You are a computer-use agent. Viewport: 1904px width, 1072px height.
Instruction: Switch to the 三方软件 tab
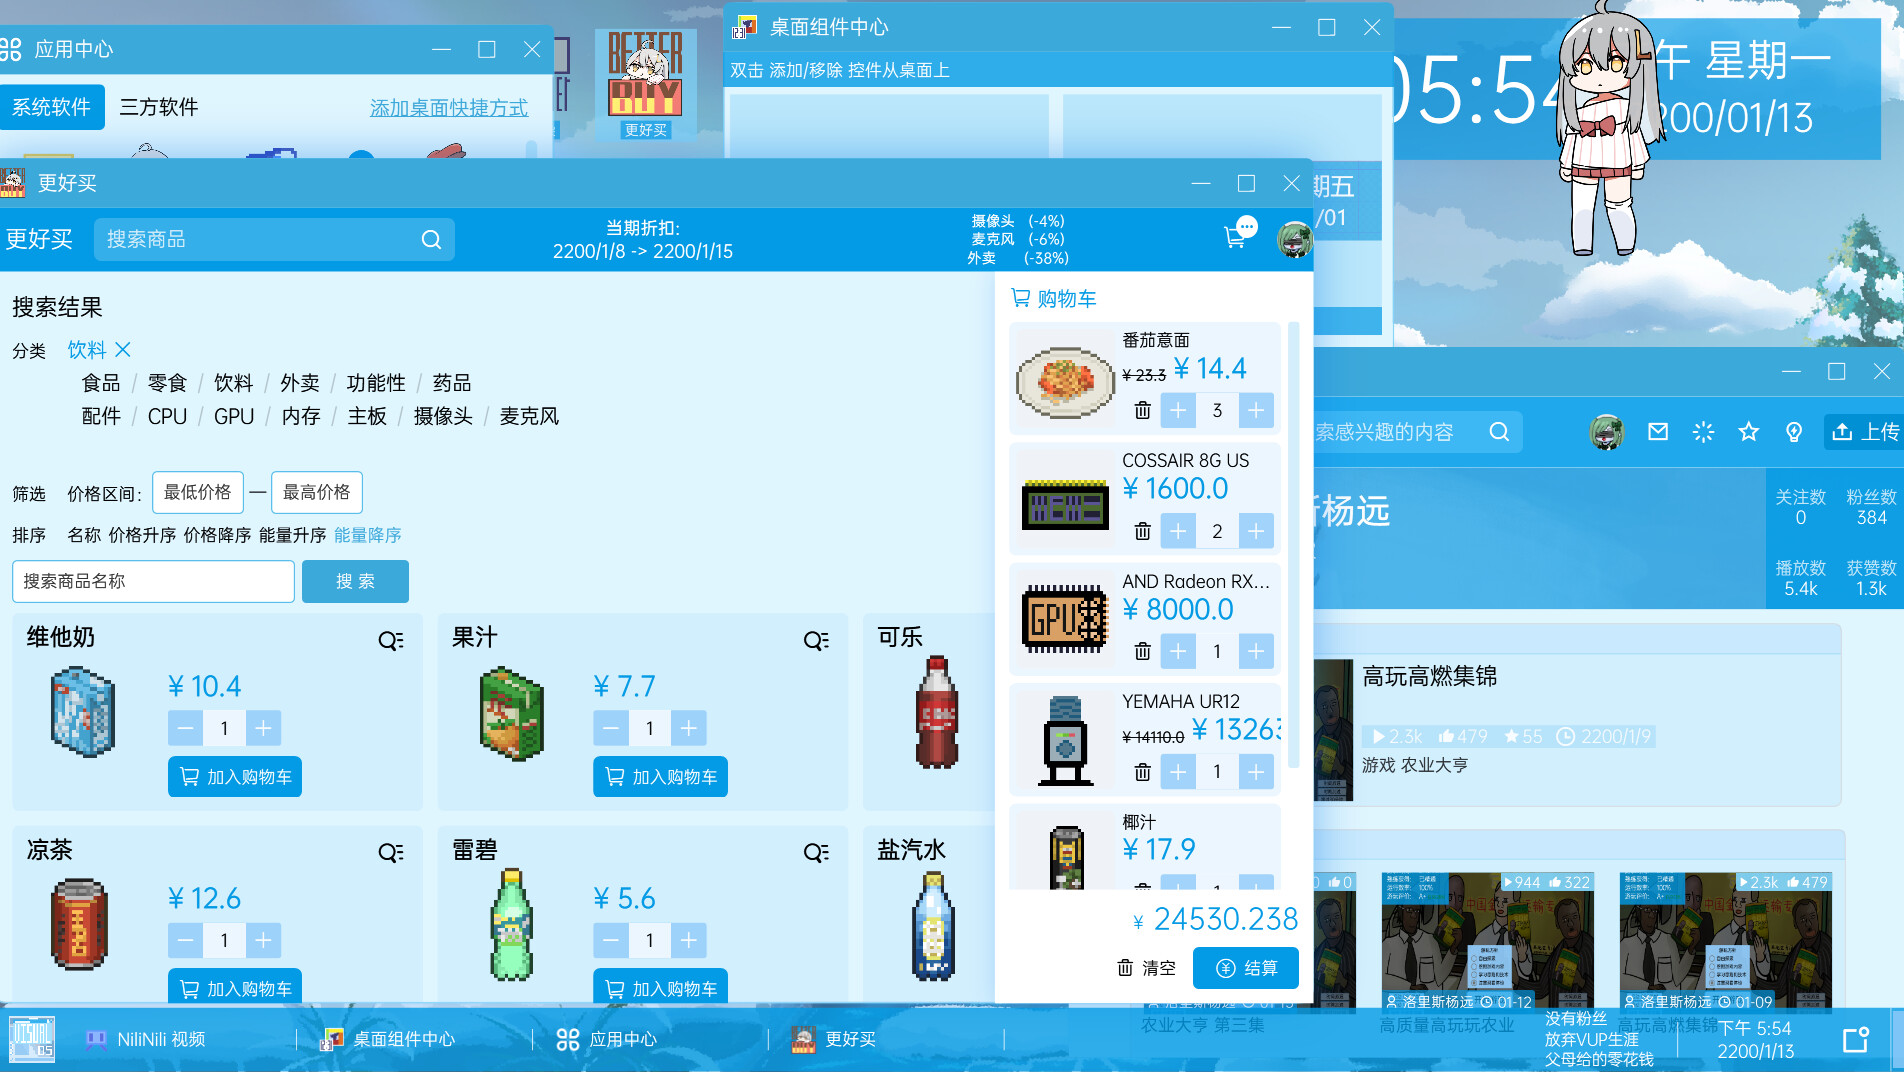point(158,106)
